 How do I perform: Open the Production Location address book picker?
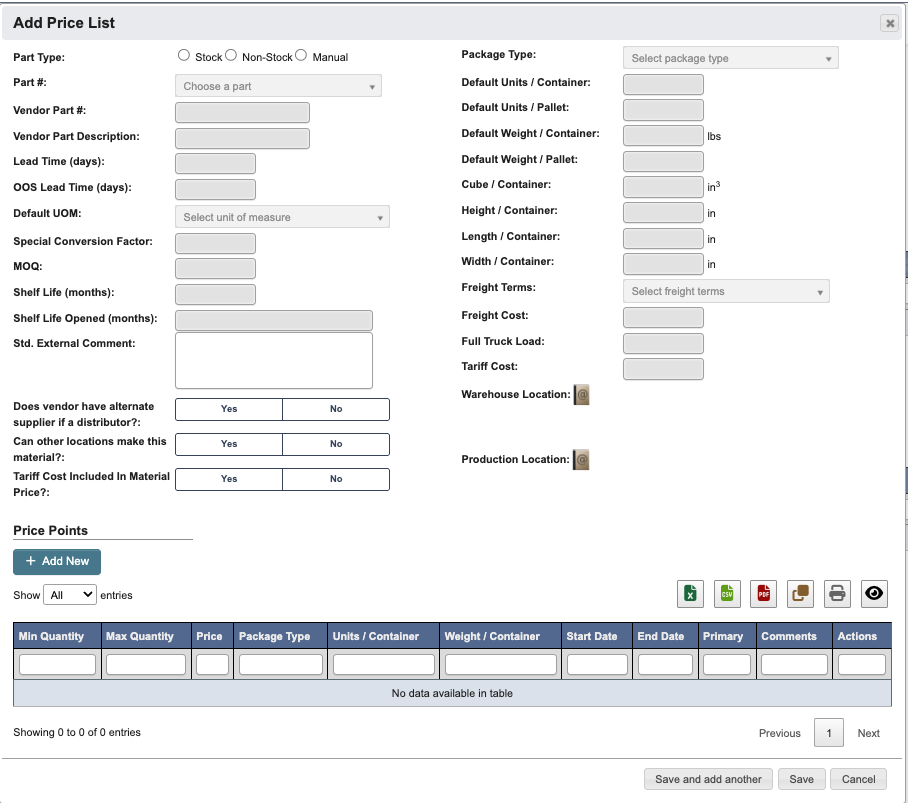[581, 459]
